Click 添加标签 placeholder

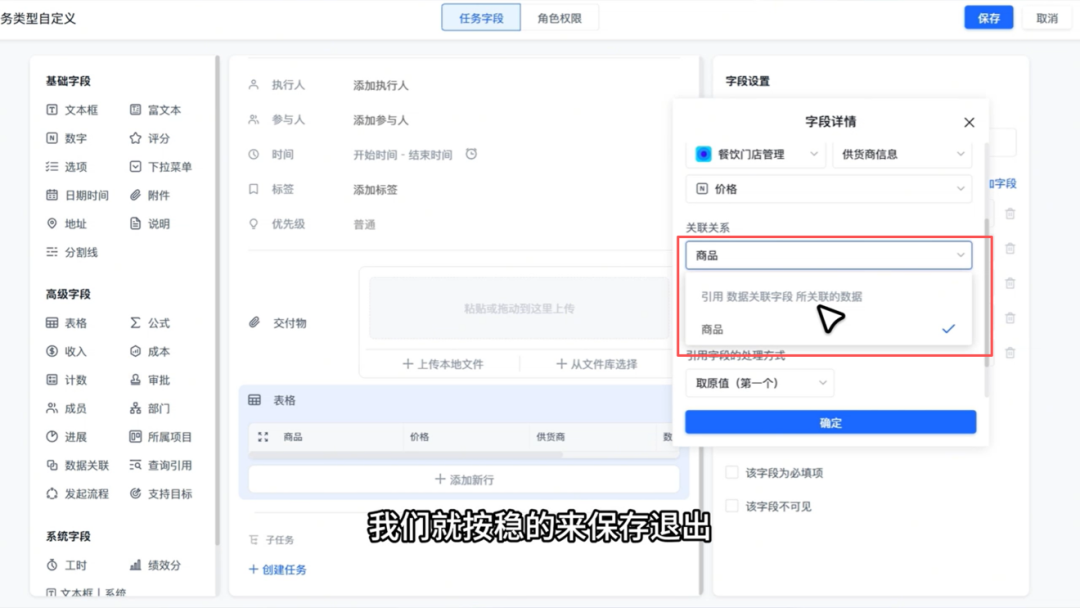click(x=375, y=189)
